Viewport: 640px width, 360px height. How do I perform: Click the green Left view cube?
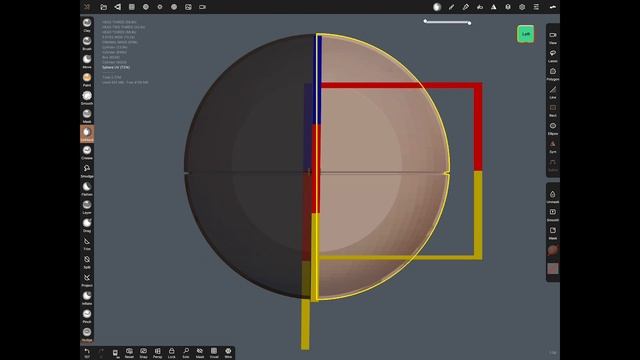(525, 34)
